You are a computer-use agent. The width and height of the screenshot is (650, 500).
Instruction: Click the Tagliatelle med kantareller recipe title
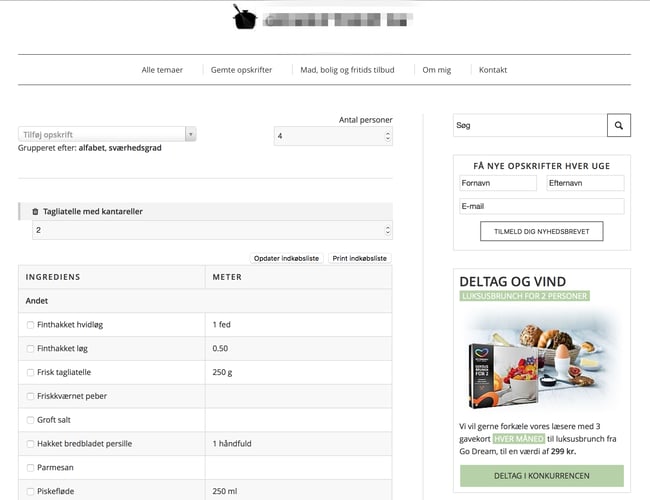click(93, 211)
